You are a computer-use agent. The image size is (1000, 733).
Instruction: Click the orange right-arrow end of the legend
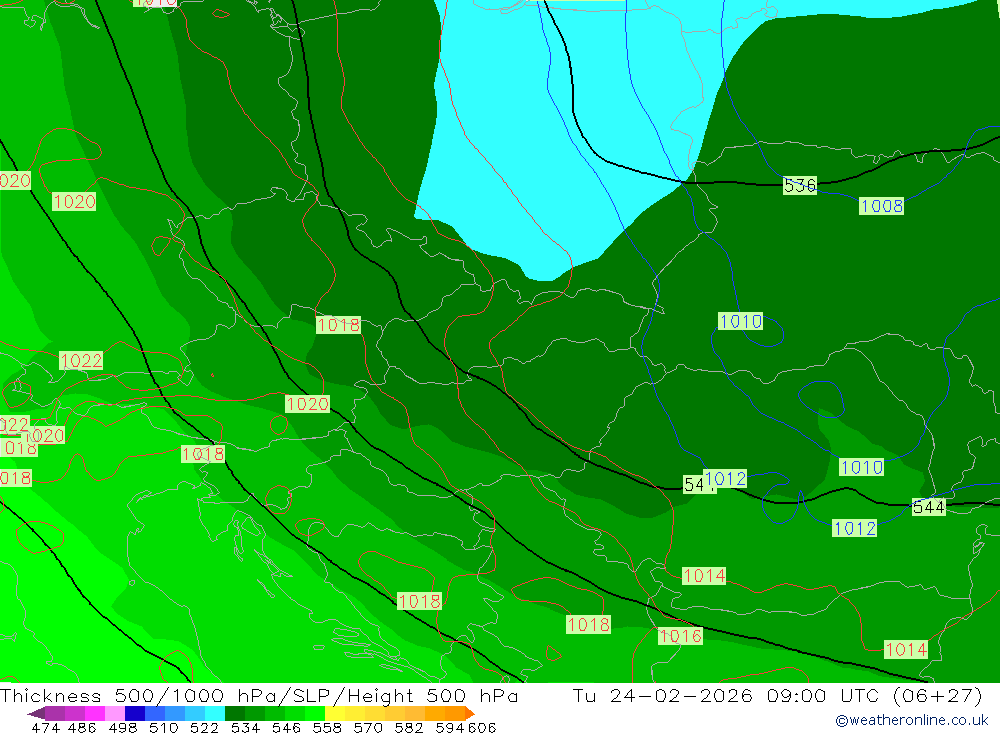pyautogui.click(x=470, y=713)
